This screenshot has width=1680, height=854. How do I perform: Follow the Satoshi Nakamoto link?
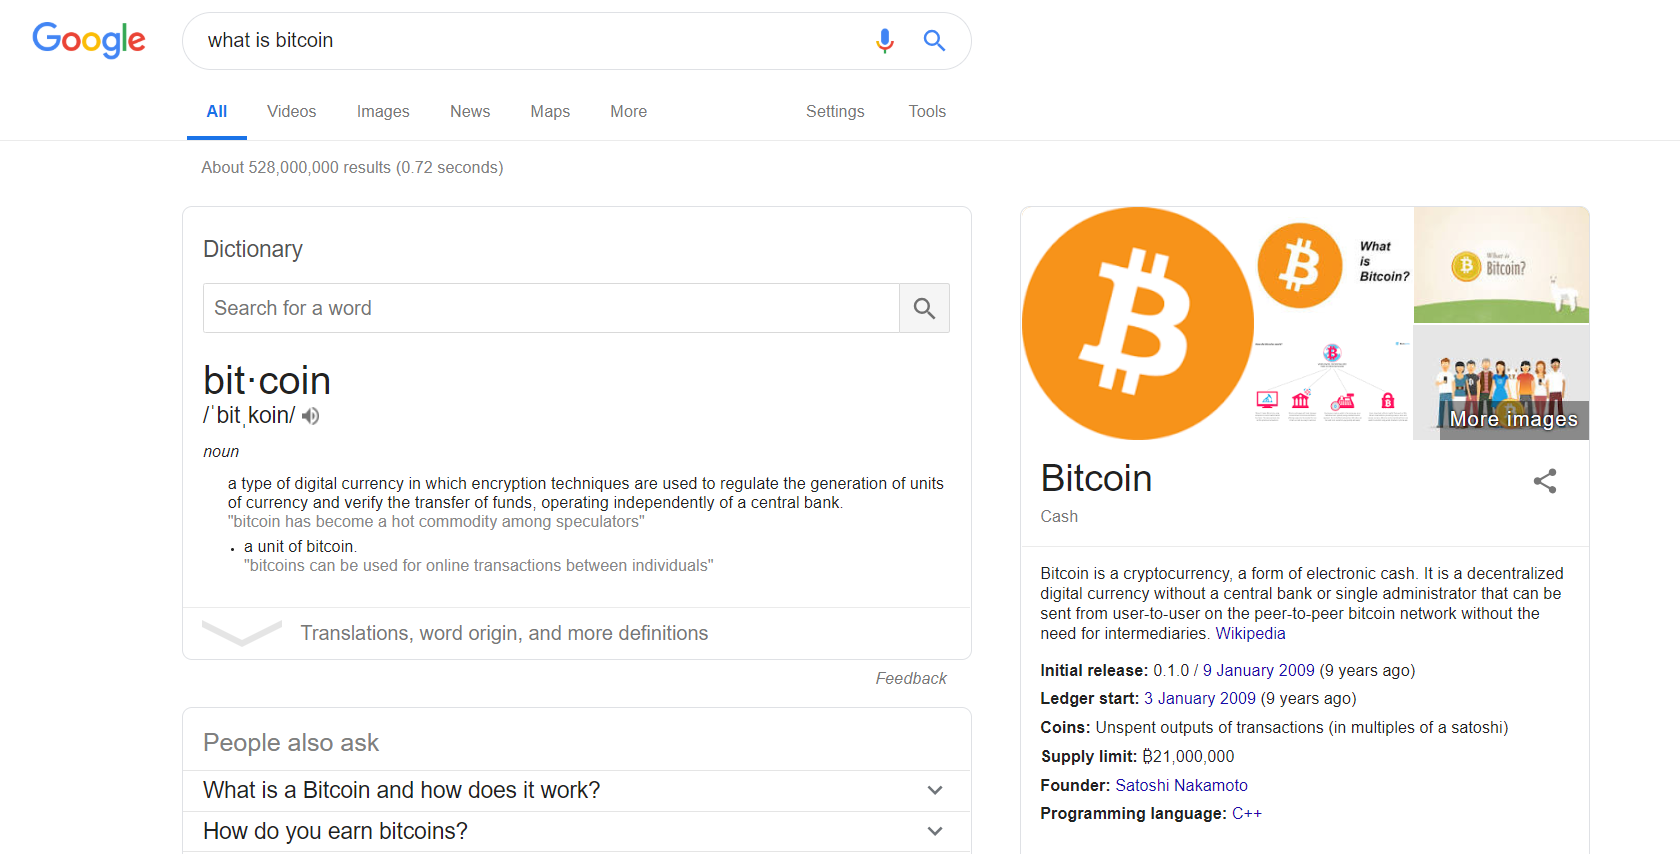[x=1181, y=785]
